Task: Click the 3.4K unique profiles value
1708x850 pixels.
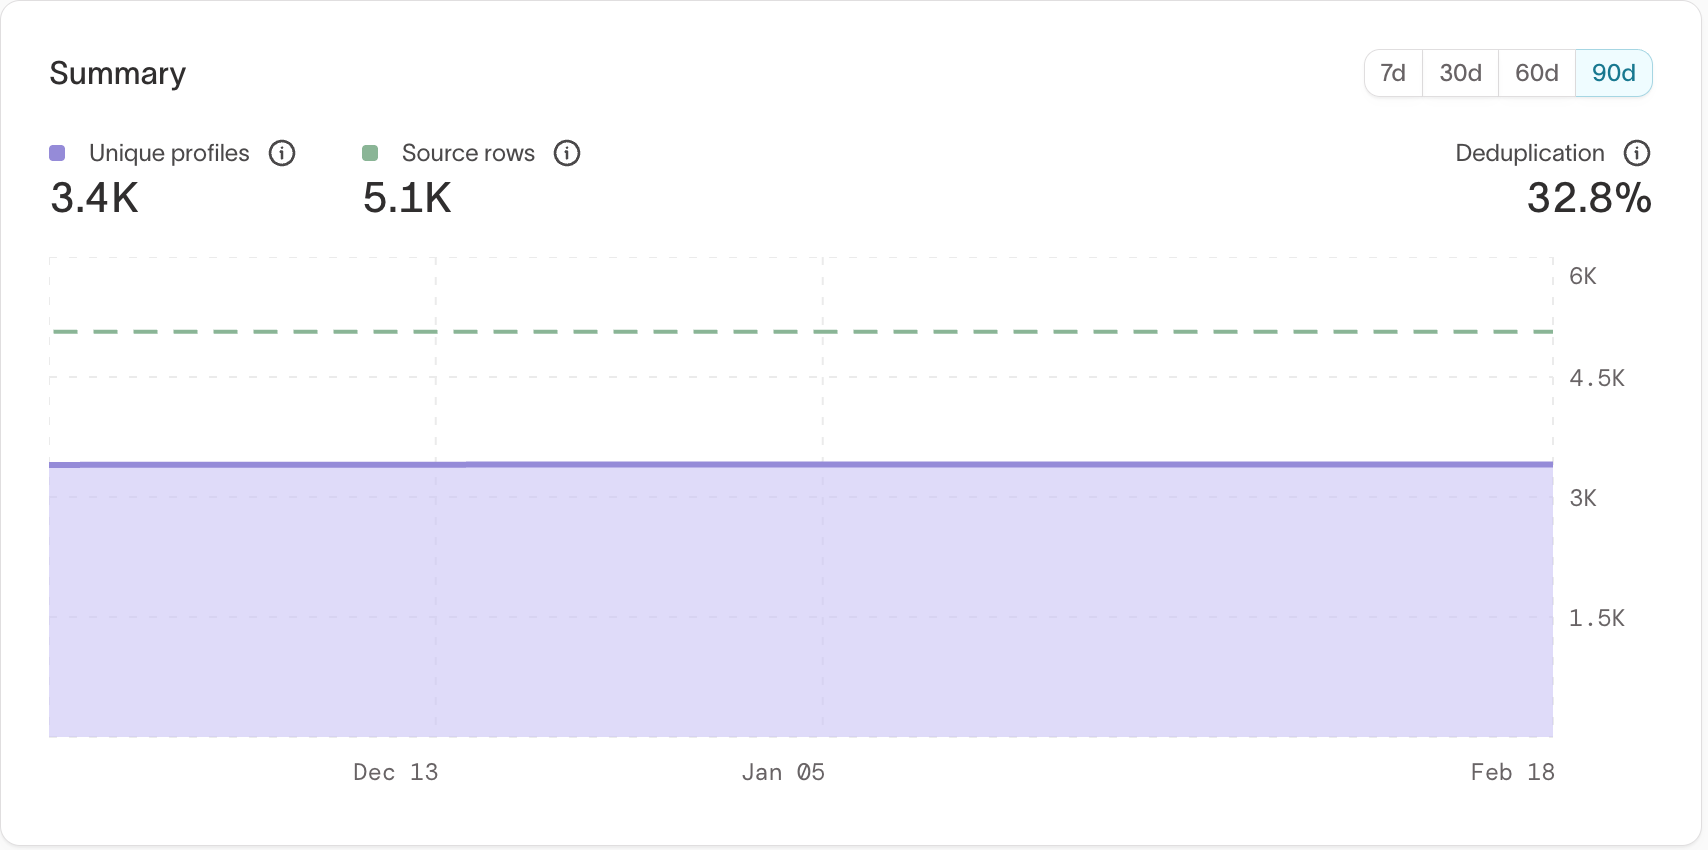Action: (95, 198)
